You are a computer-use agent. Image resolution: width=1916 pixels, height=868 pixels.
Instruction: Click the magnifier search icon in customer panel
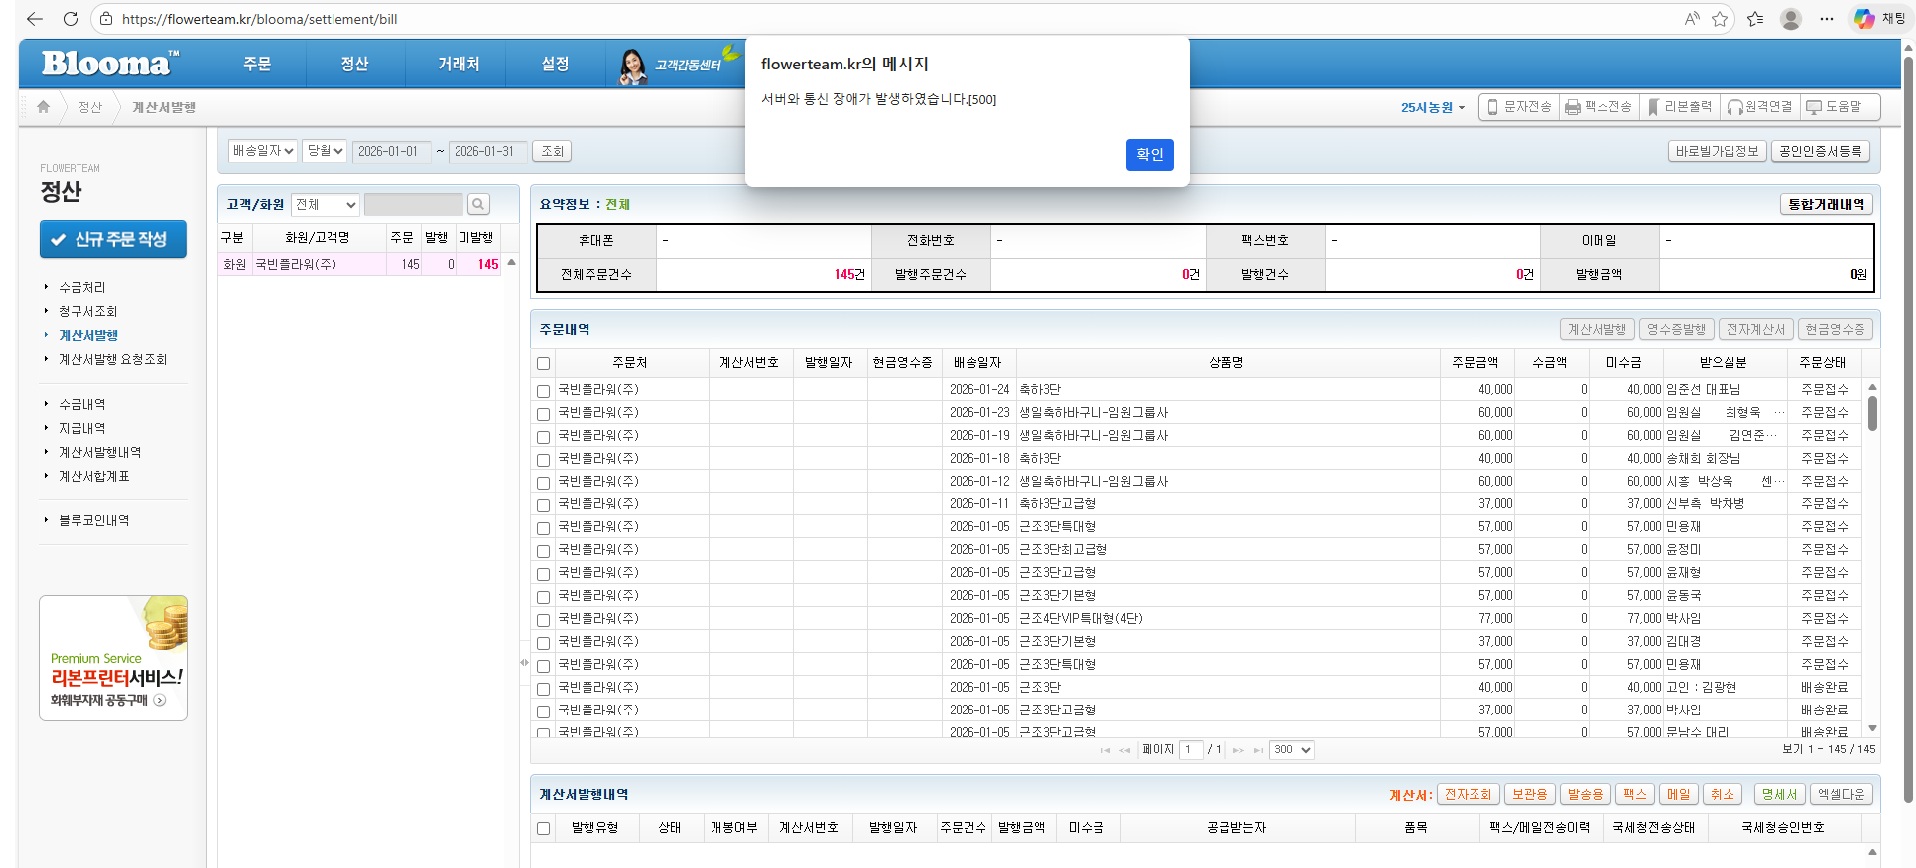[x=478, y=204]
